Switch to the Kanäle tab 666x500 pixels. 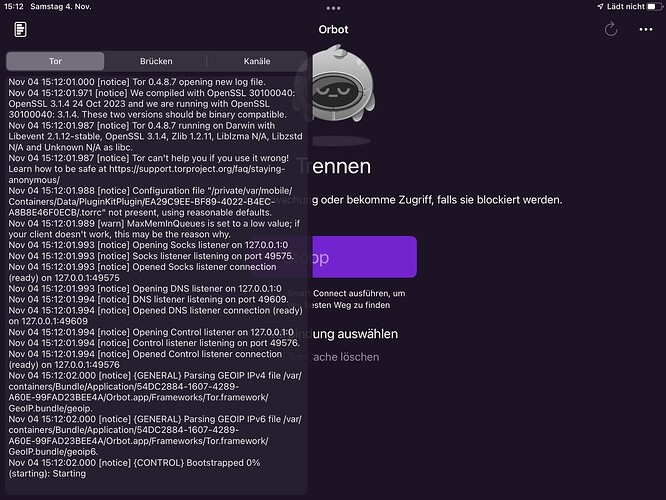(x=257, y=61)
